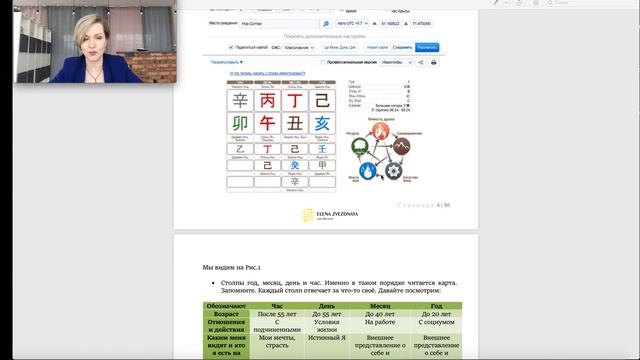The height and width of the screenshot is (360, 640).
Task: Click the red 午 branch cell
Action: (x=267, y=123)
